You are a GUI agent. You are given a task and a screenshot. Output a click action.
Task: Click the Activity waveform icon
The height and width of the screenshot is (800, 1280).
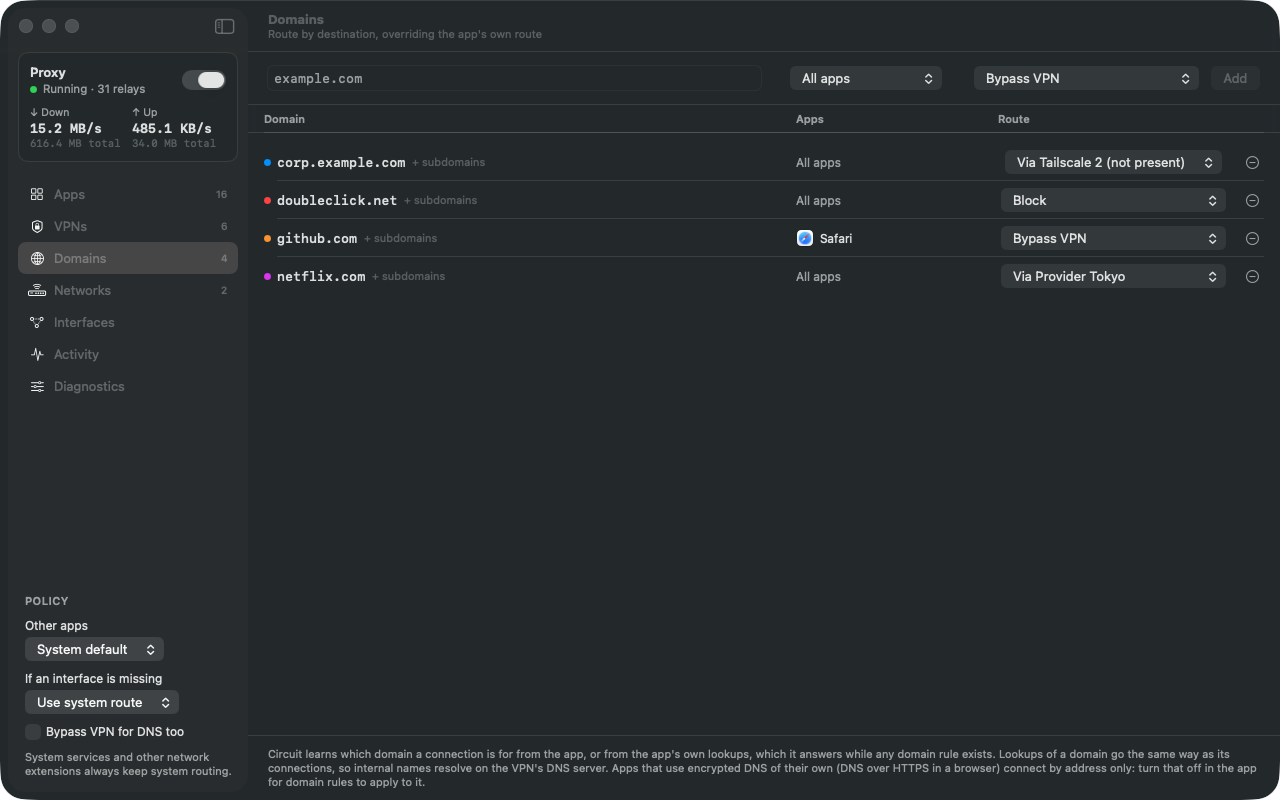(x=37, y=354)
